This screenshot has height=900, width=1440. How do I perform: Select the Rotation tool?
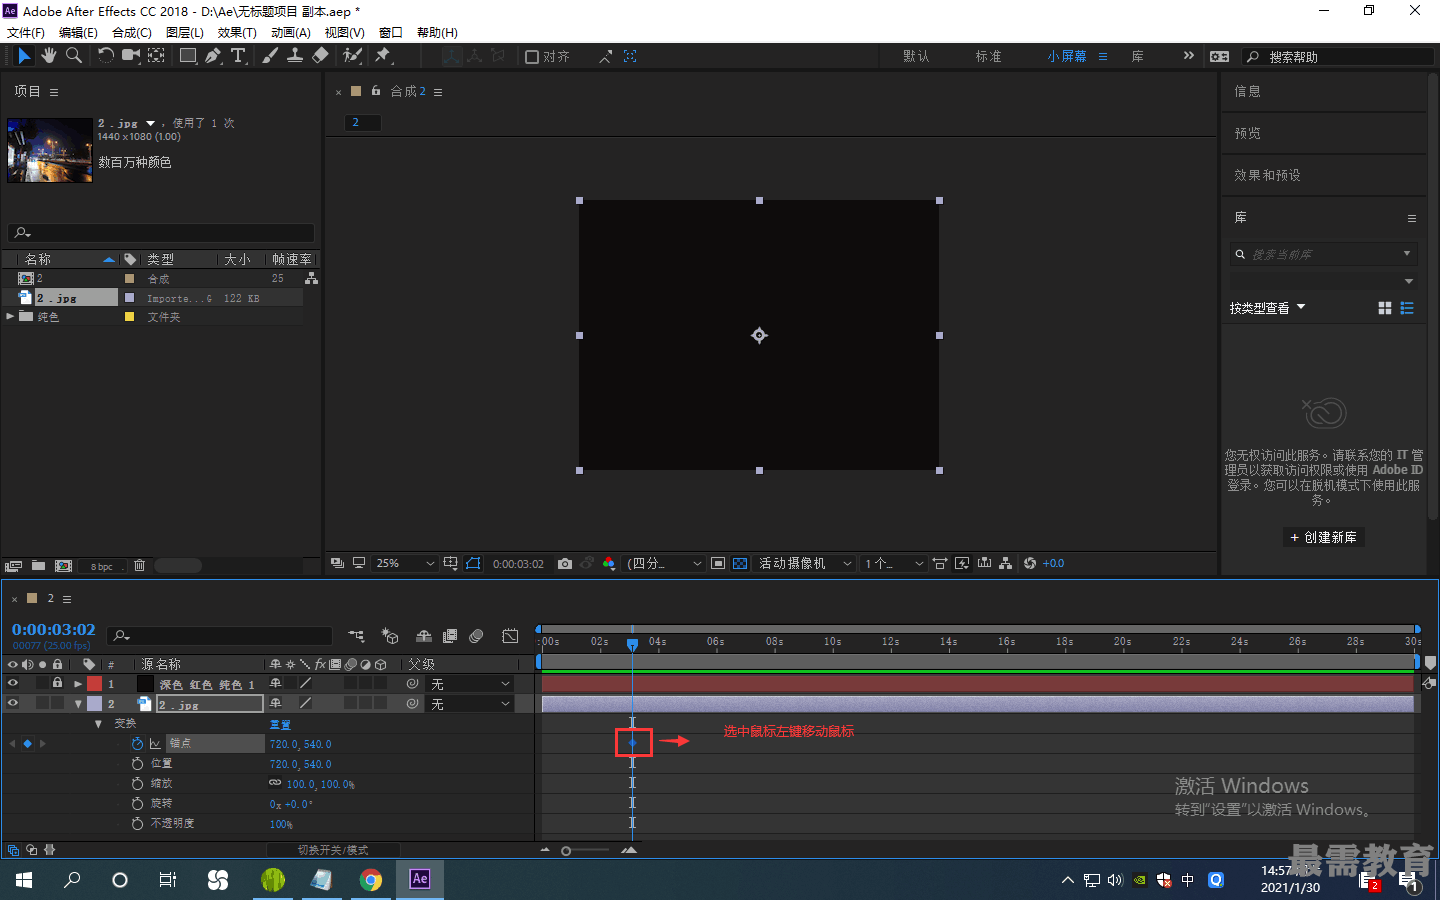105,56
